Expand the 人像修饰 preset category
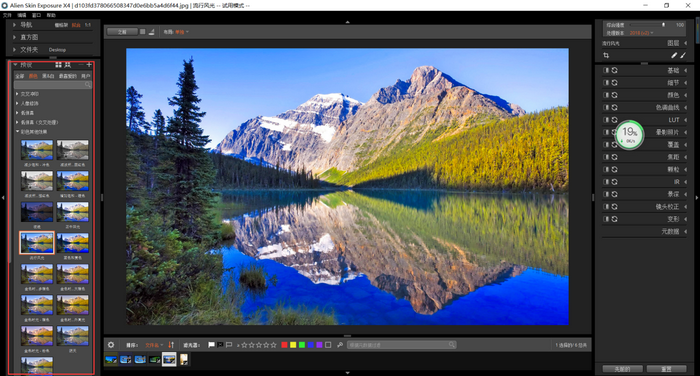The height and width of the screenshot is (376, 700). (x=29, y=103)
